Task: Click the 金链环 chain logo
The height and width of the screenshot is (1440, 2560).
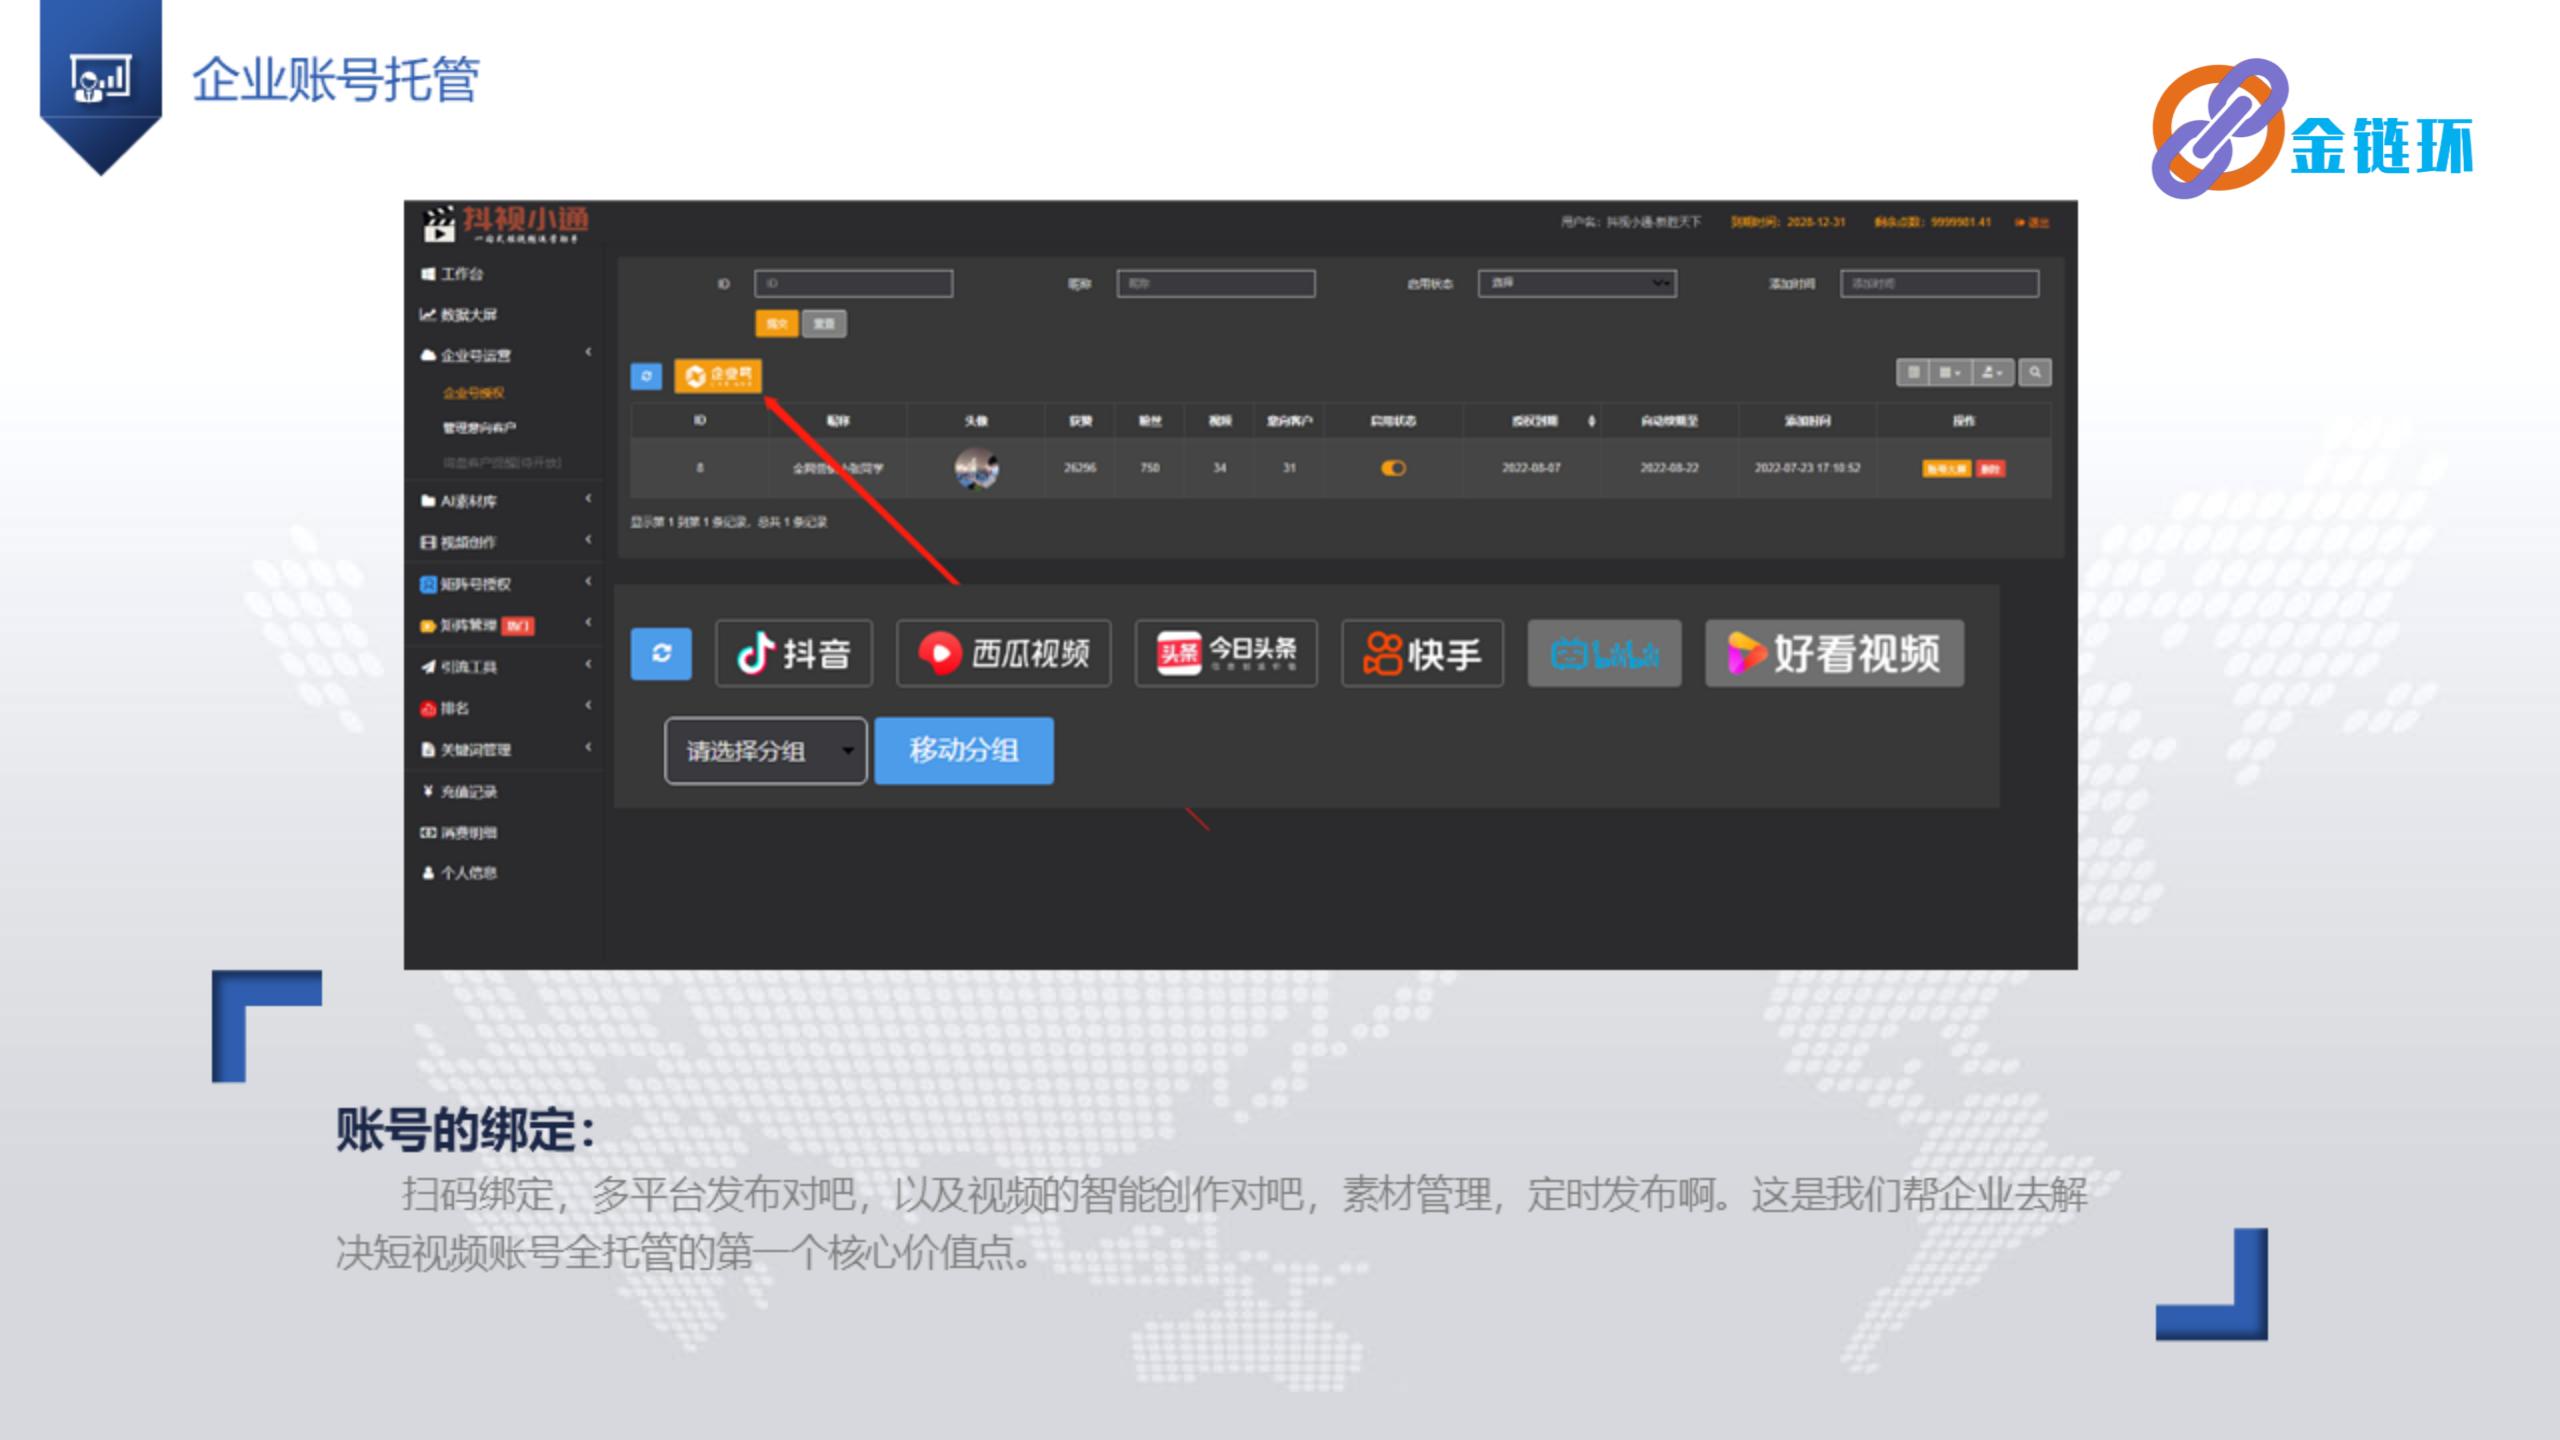Action: pyautogui.click(x=2312, y=130)
